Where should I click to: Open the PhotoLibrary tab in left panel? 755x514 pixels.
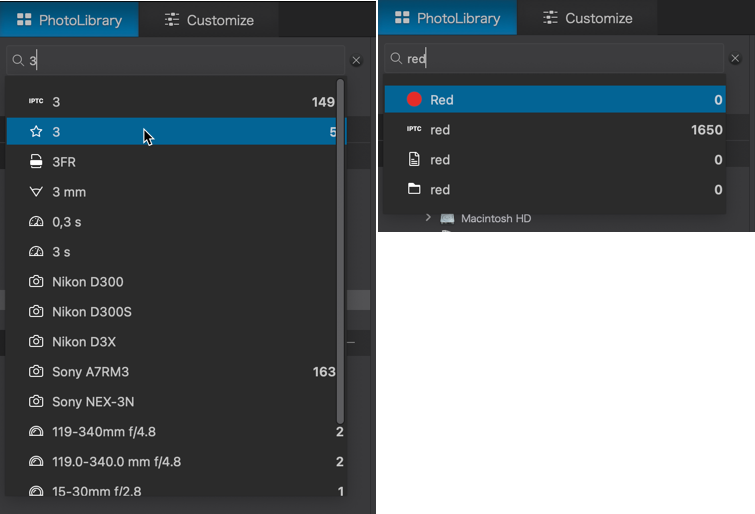pos(69,20)
